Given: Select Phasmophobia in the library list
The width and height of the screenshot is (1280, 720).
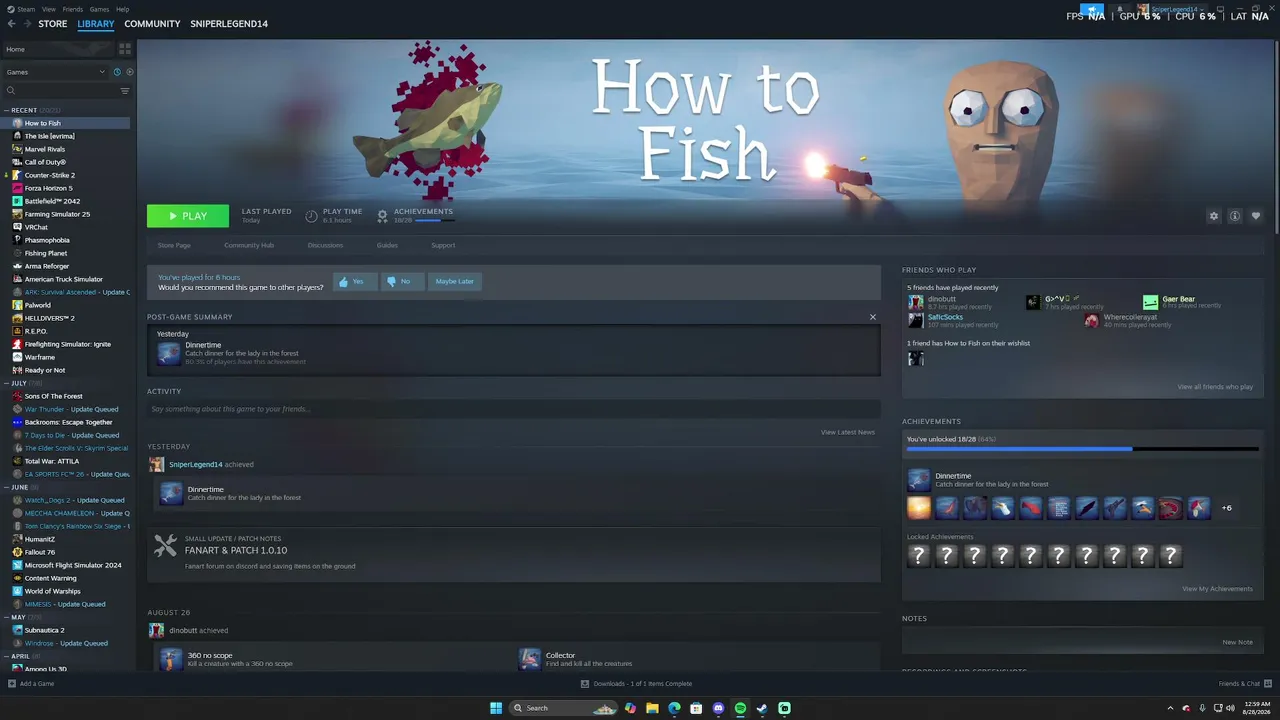Looking at the screenshot, I should coord(47,240).
